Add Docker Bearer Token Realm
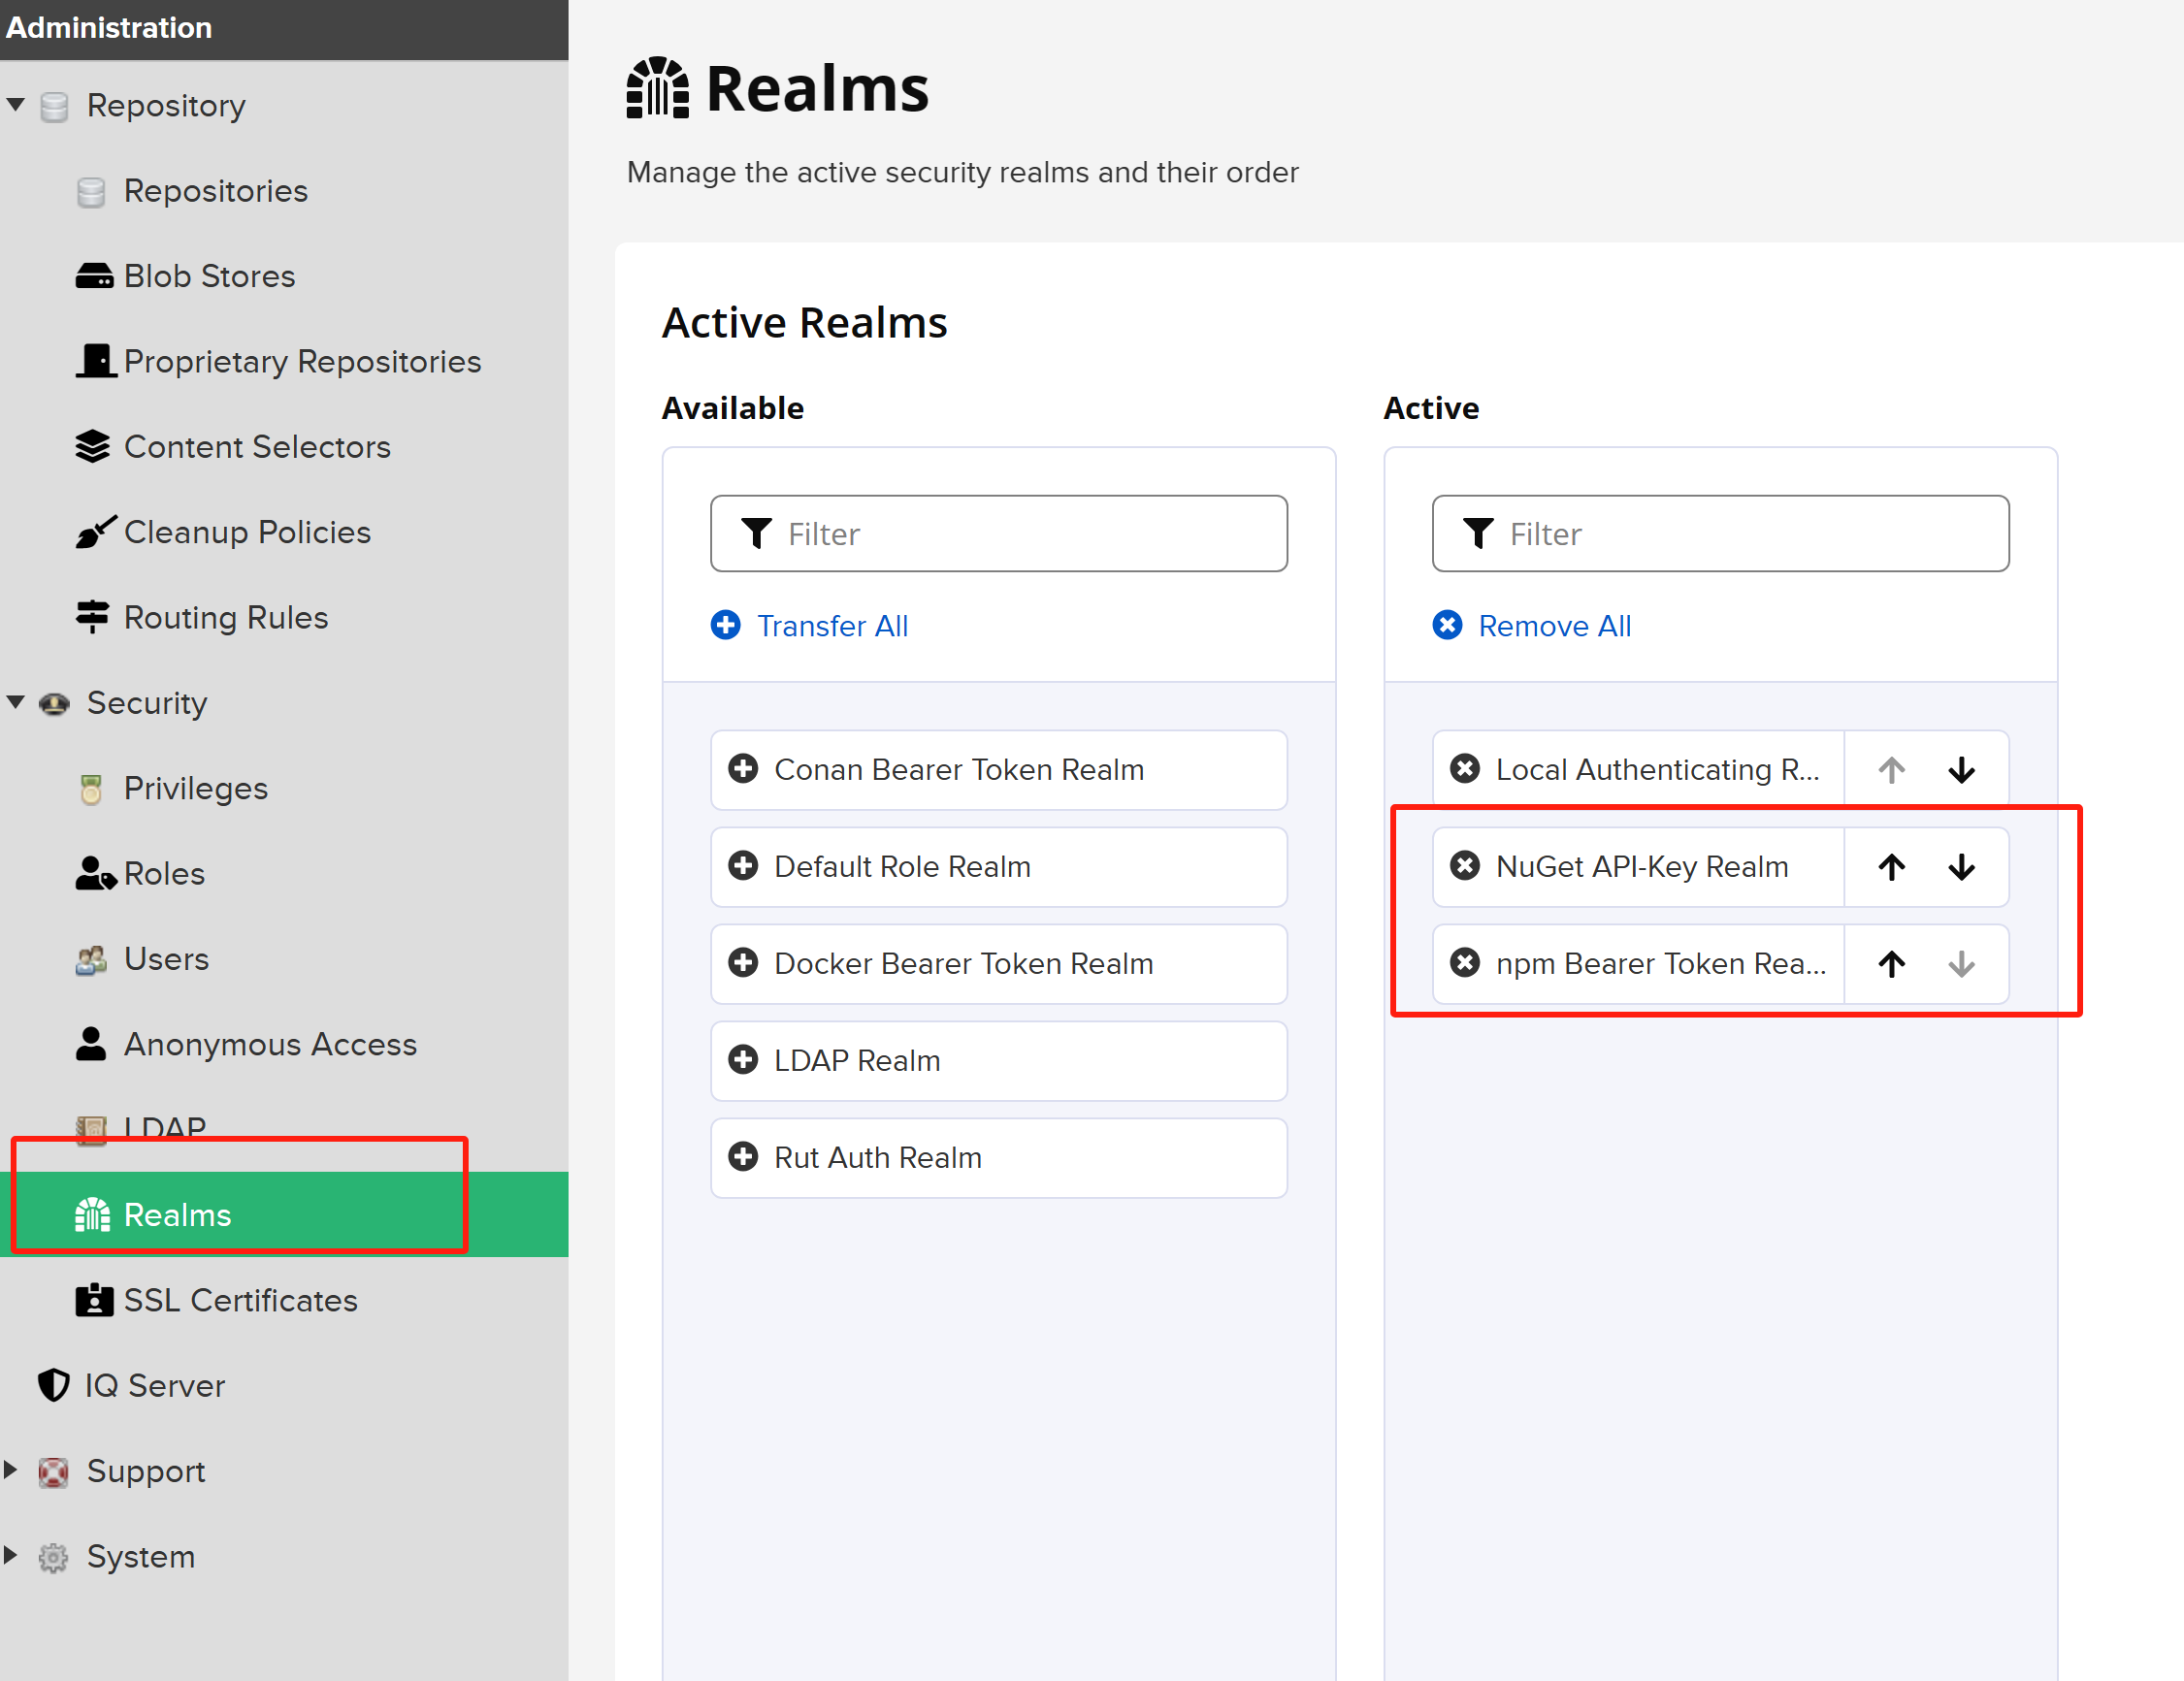The height and width of the screenshot is (1681, 2184). tap(998, 964)
